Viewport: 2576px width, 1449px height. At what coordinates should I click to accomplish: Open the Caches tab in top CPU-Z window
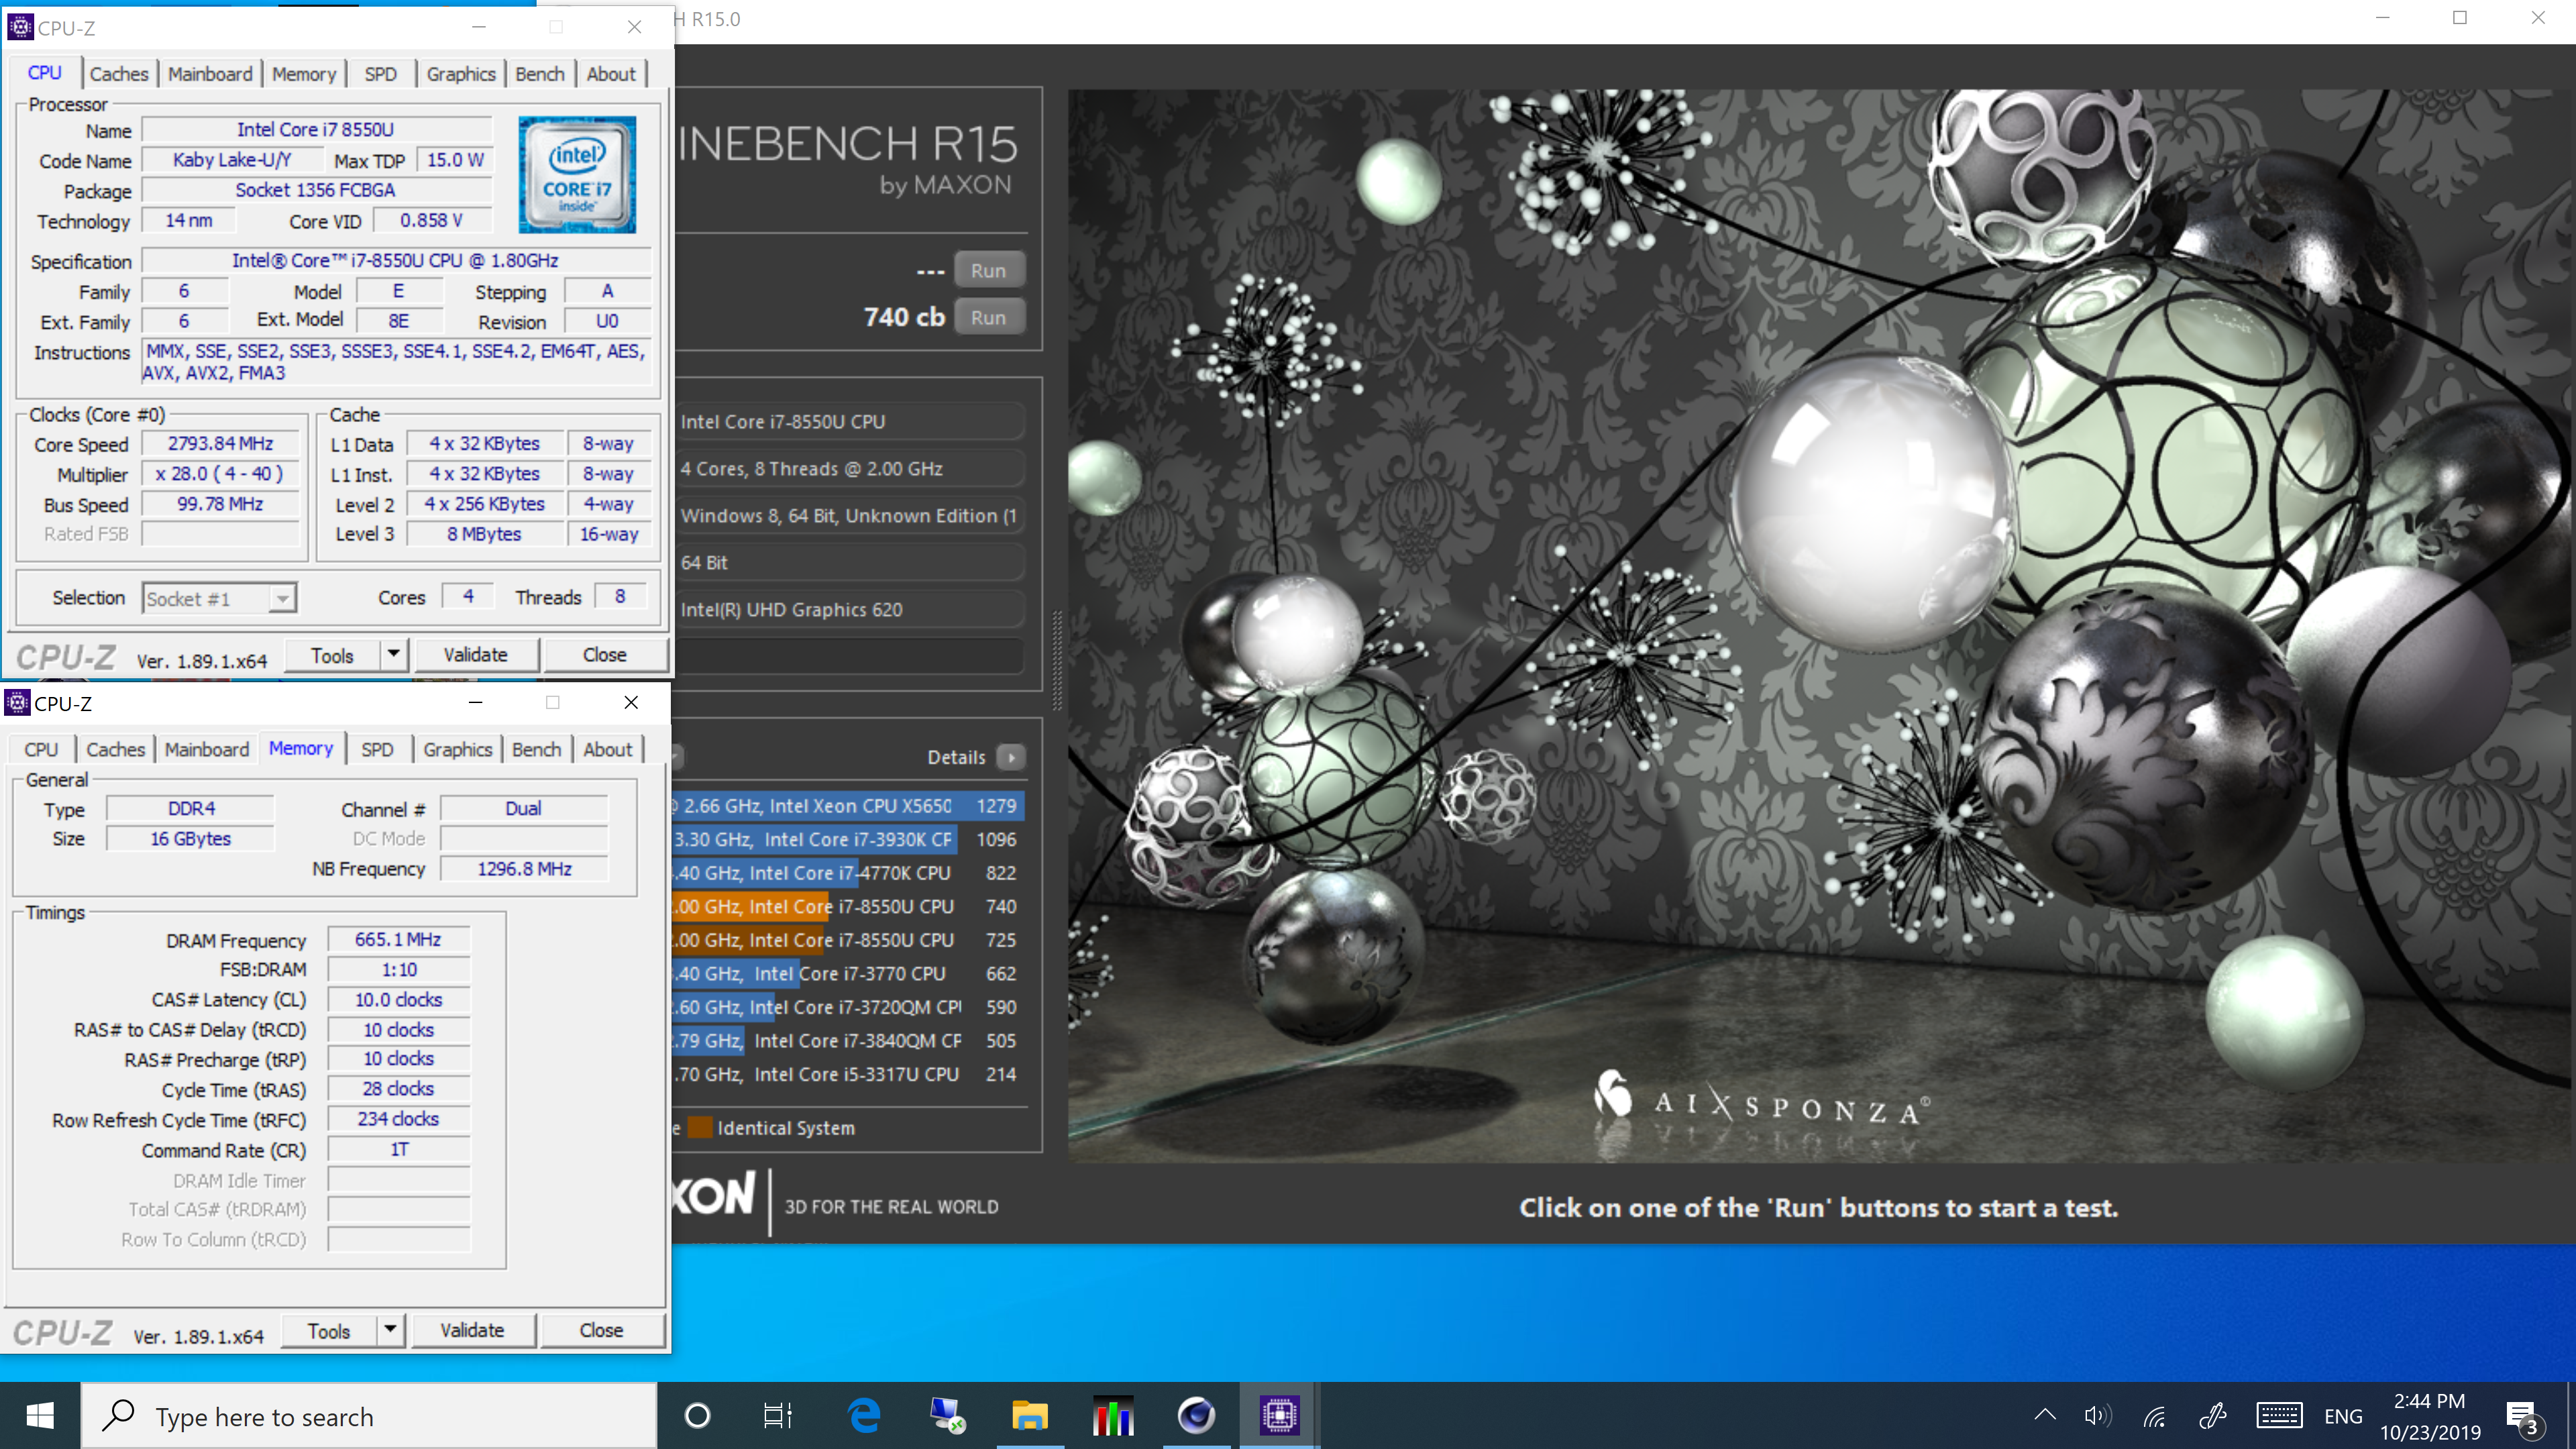(x=118, y=74)
